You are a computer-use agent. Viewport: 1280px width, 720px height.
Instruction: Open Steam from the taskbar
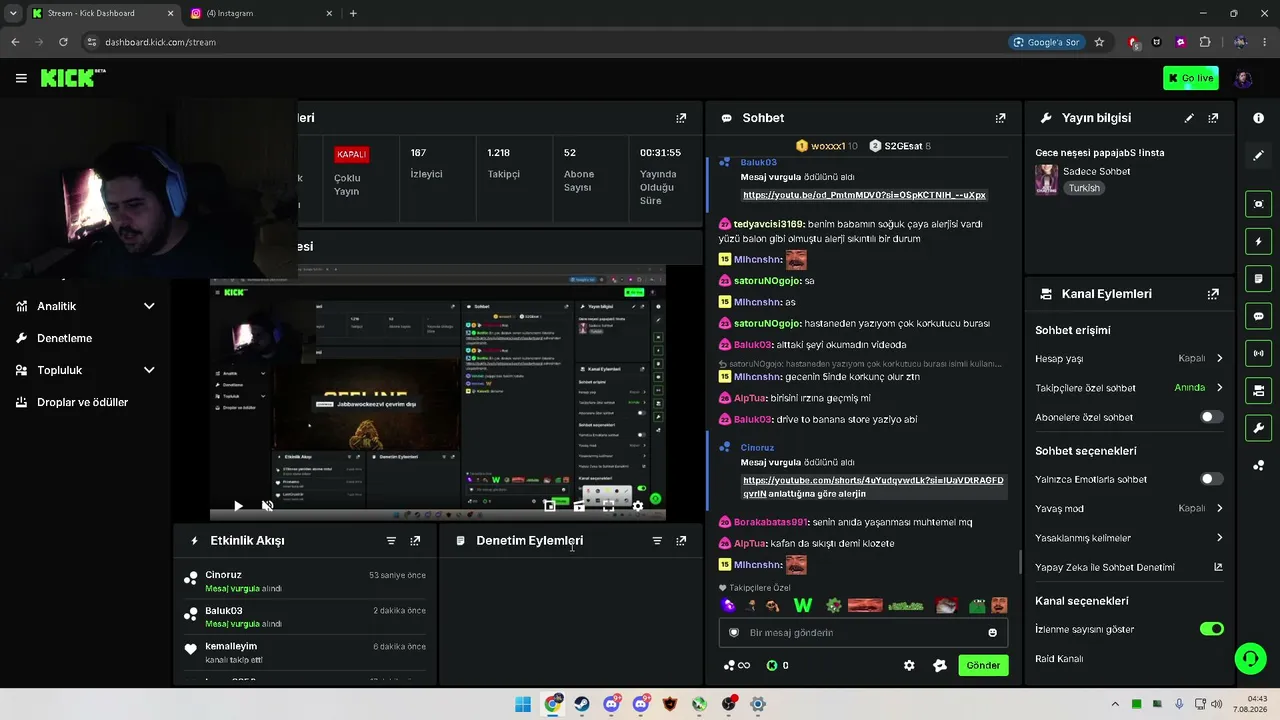click(582, 704)
